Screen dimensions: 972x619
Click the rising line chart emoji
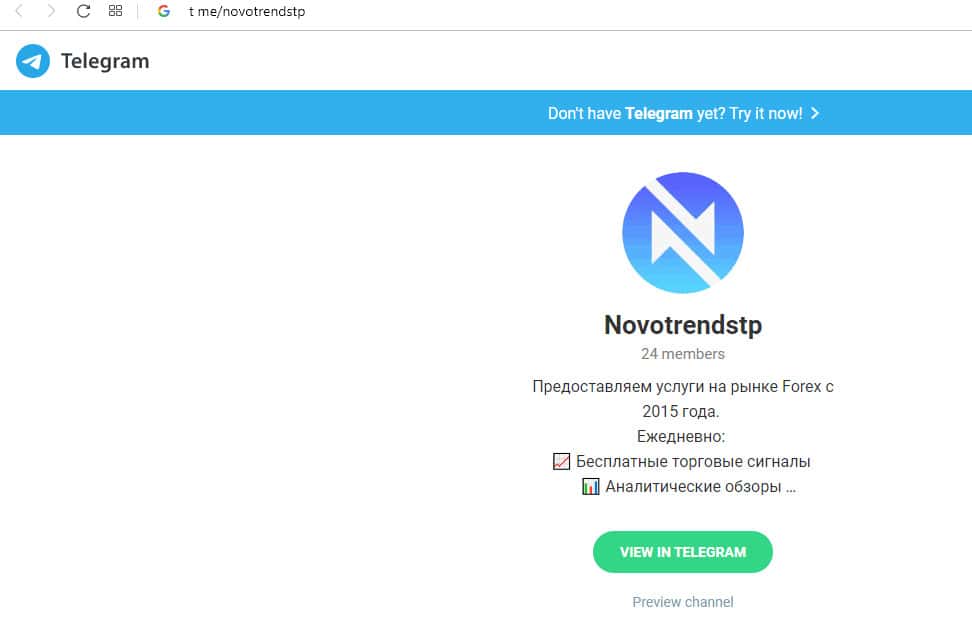pyautogui.click(x=561, y=461)
